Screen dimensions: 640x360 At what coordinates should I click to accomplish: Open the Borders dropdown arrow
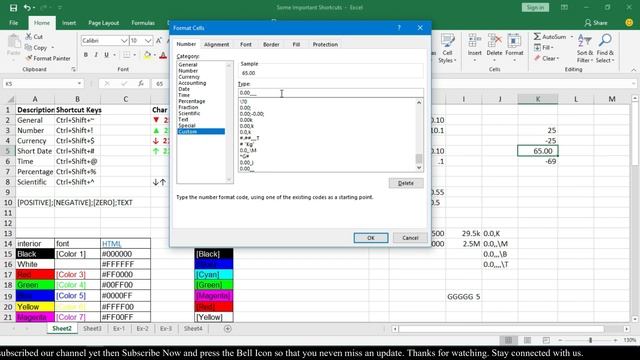[135, 55]
